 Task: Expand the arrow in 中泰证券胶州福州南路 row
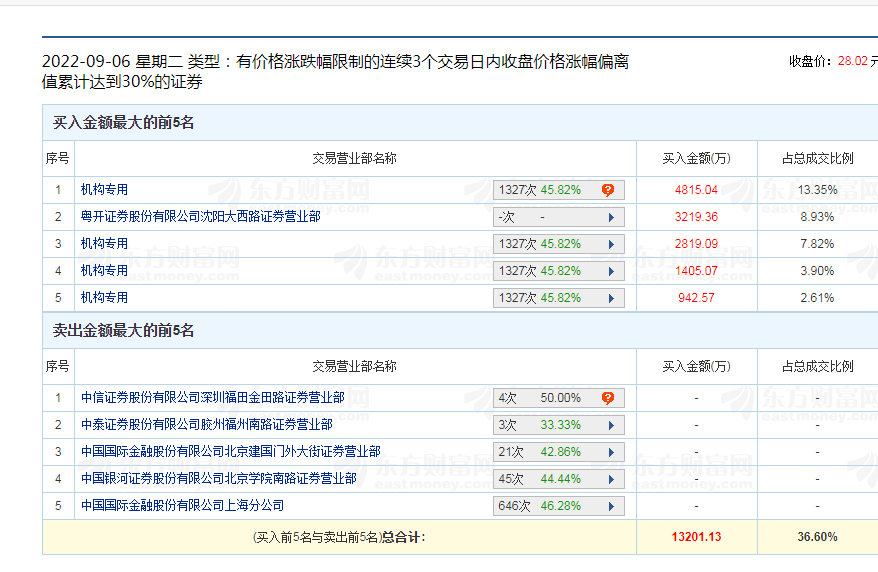coord(611,425)
